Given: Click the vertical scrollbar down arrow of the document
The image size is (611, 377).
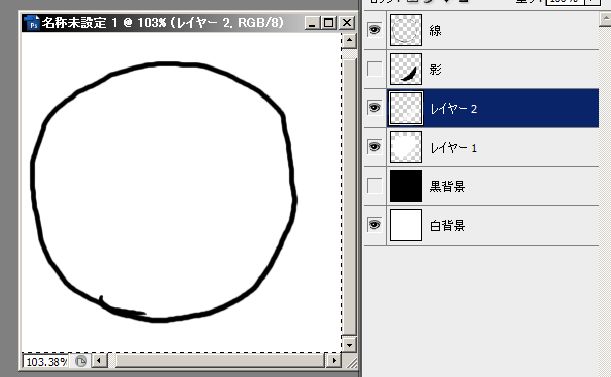Looking at the screenshot, I should coord(349,344).
